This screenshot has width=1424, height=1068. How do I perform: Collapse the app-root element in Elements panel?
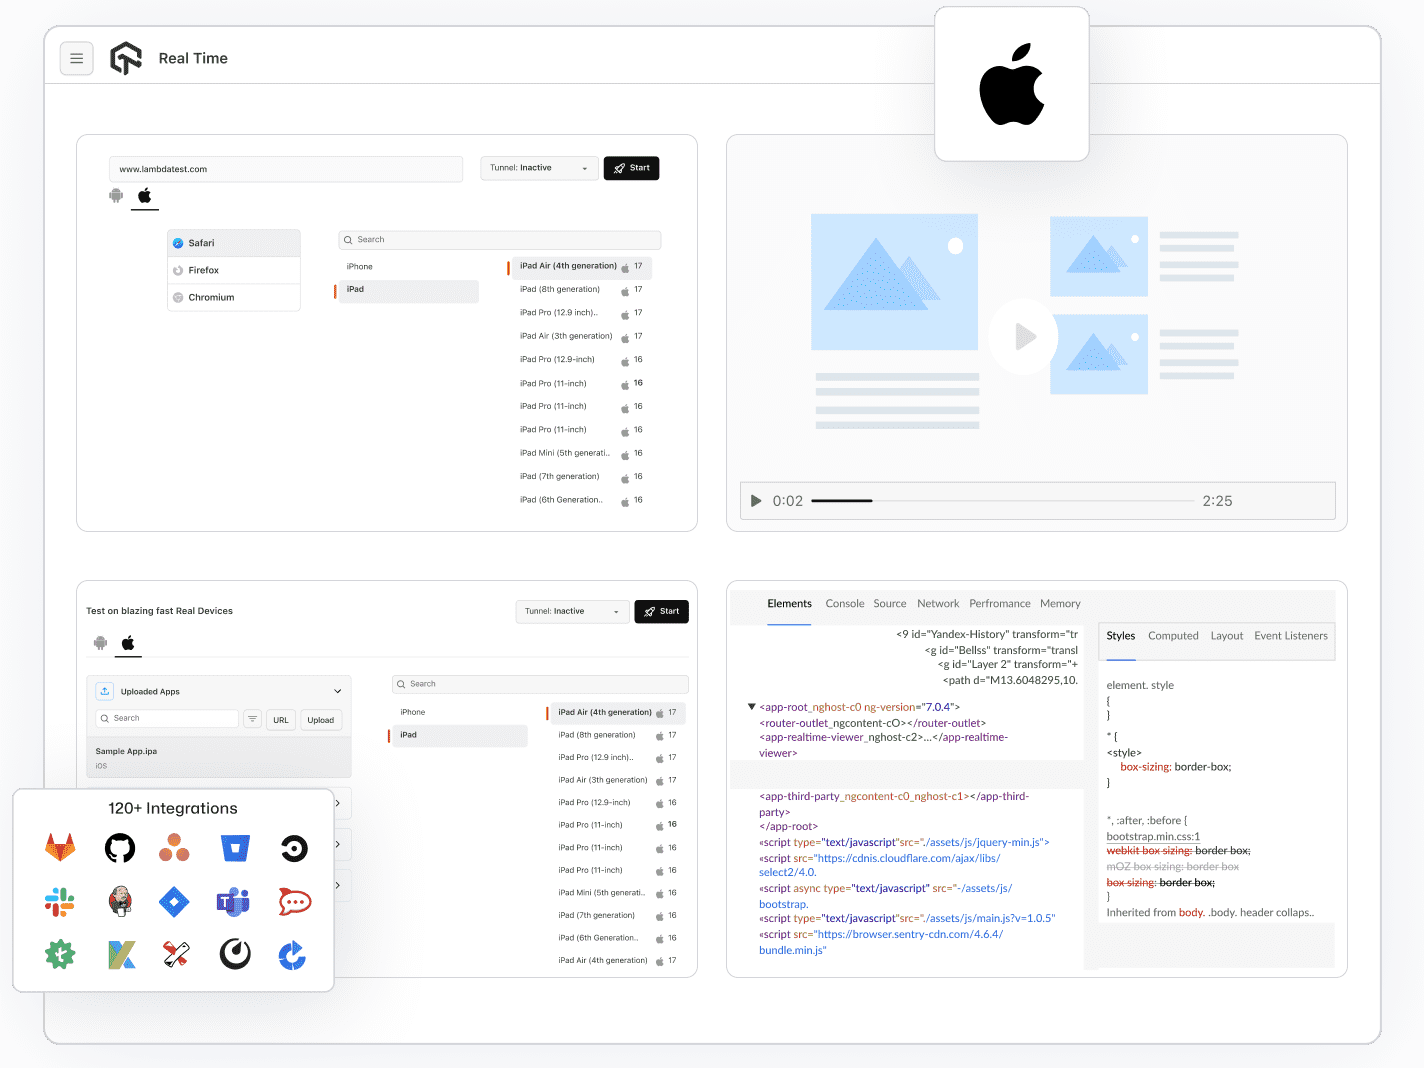(752, 706)
